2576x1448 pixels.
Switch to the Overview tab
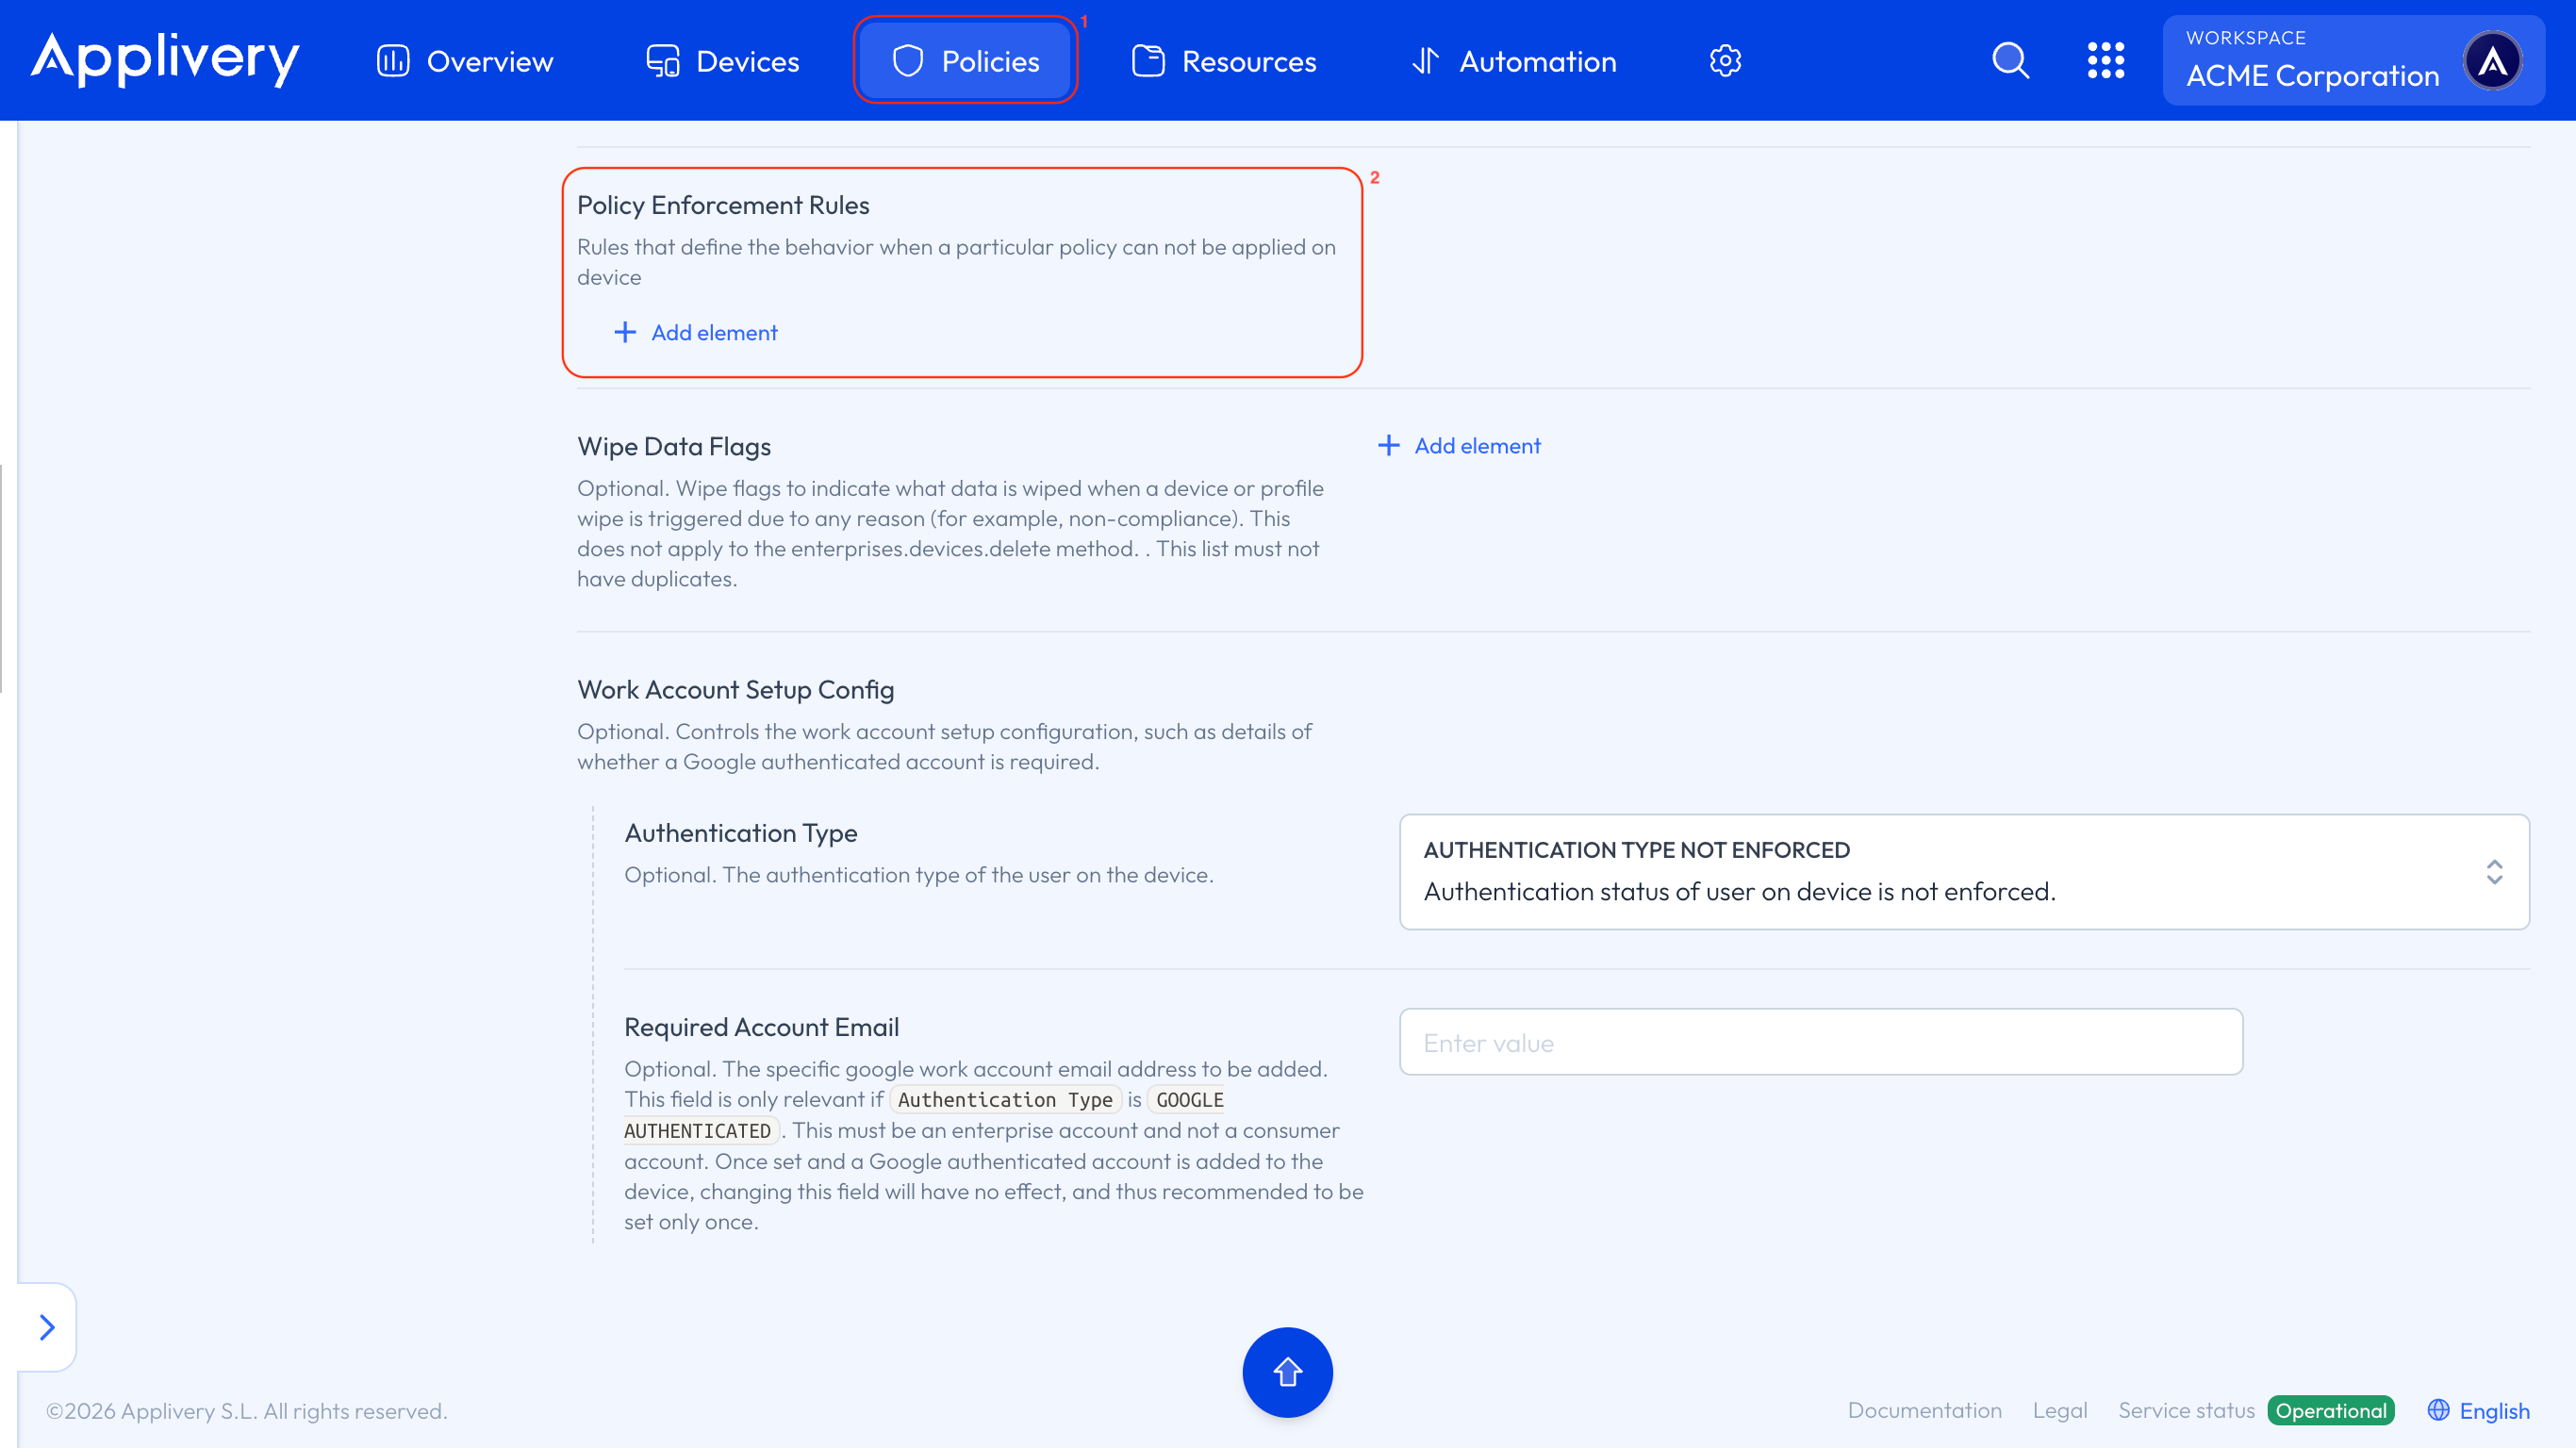coord(465,61)
